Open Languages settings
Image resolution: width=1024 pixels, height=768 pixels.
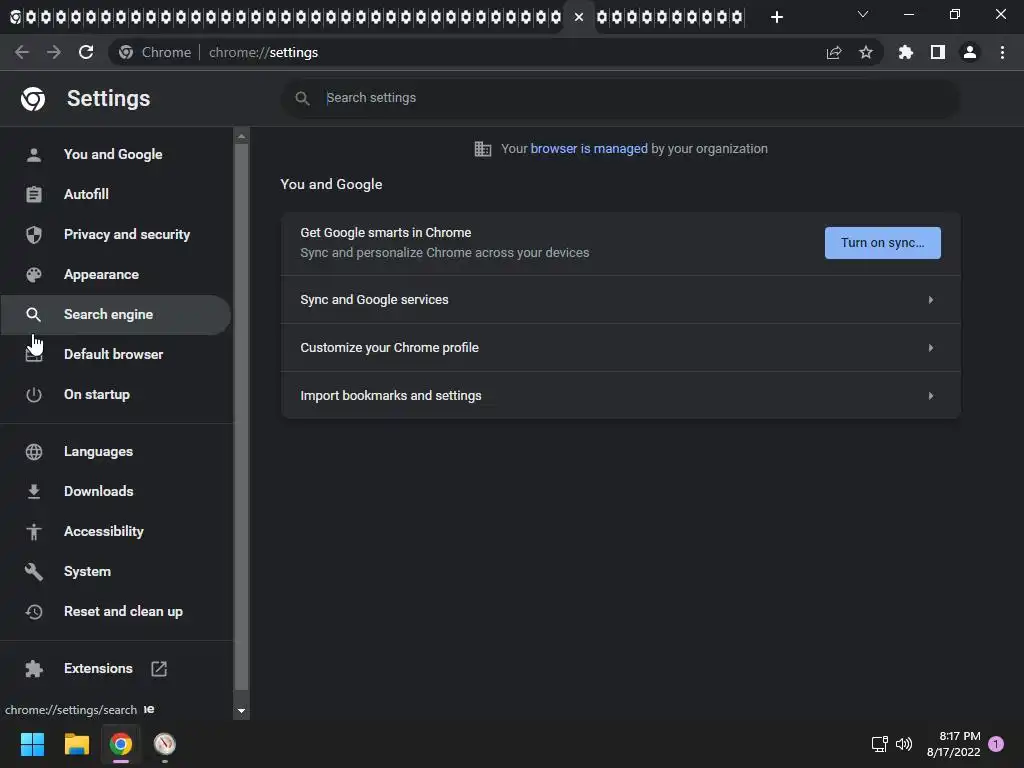(99, 452)
